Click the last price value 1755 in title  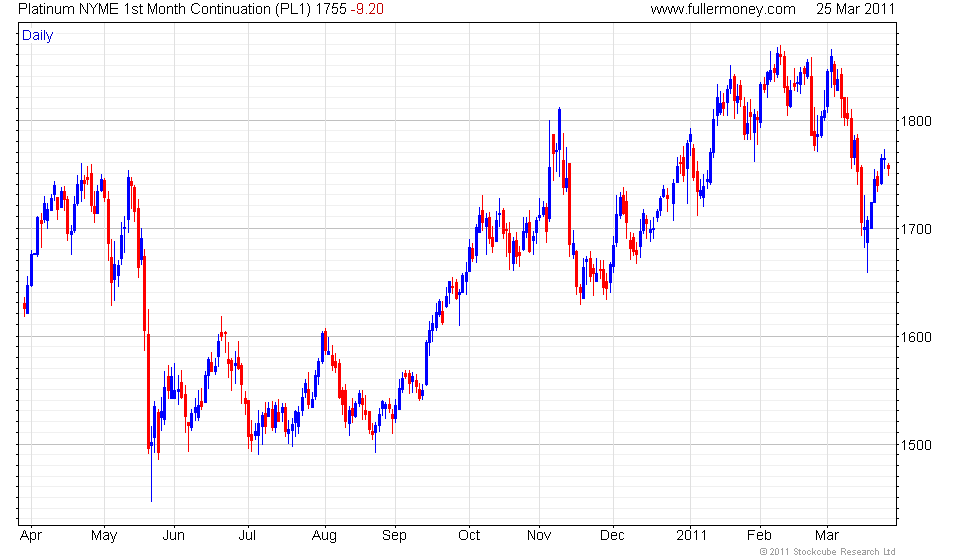[x=331, y=9]
